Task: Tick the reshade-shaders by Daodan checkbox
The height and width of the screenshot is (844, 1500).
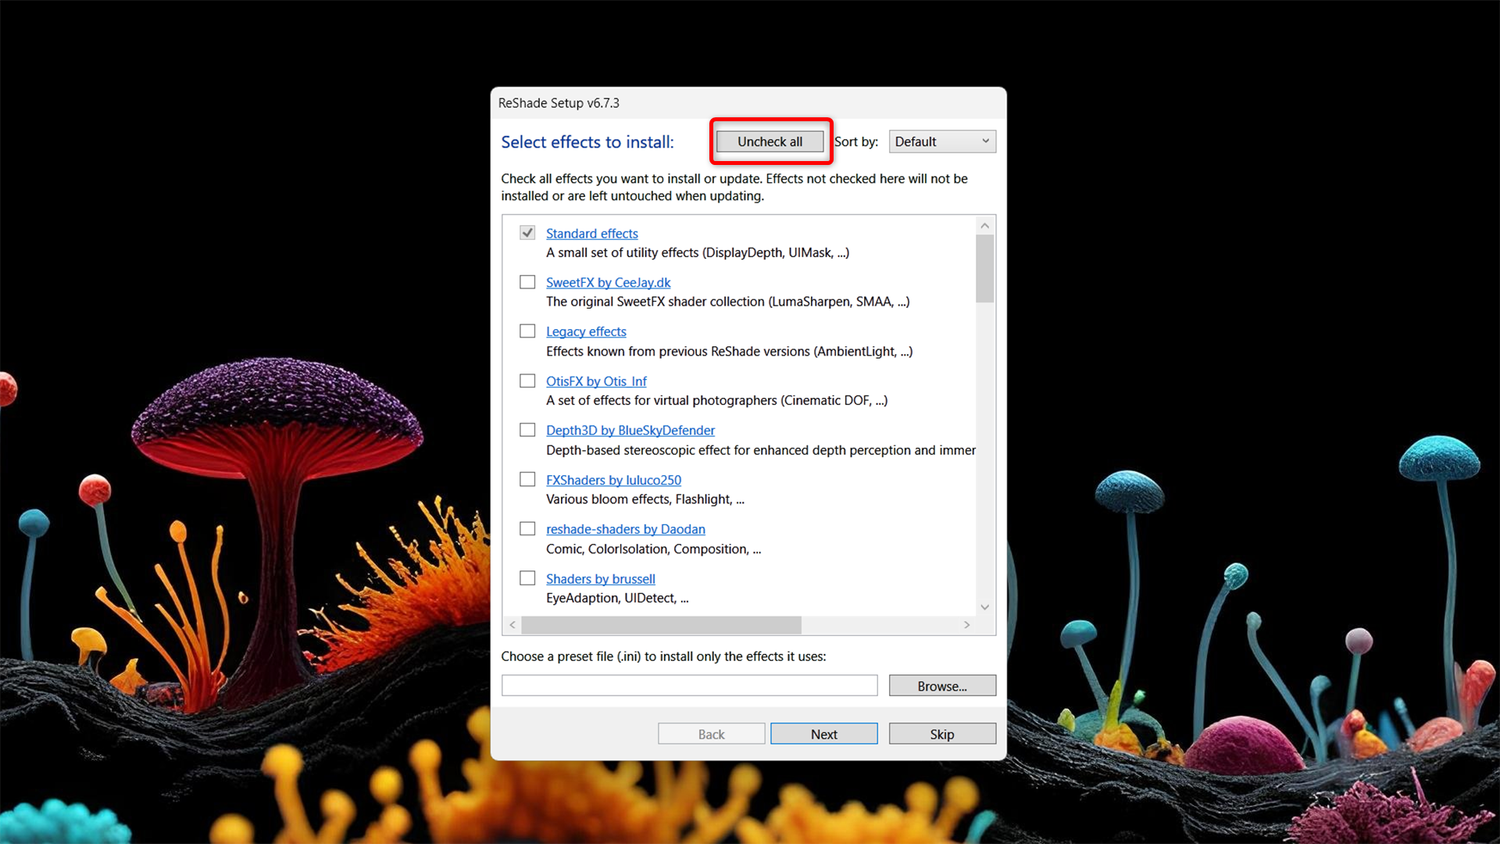Action: [527, 529]
